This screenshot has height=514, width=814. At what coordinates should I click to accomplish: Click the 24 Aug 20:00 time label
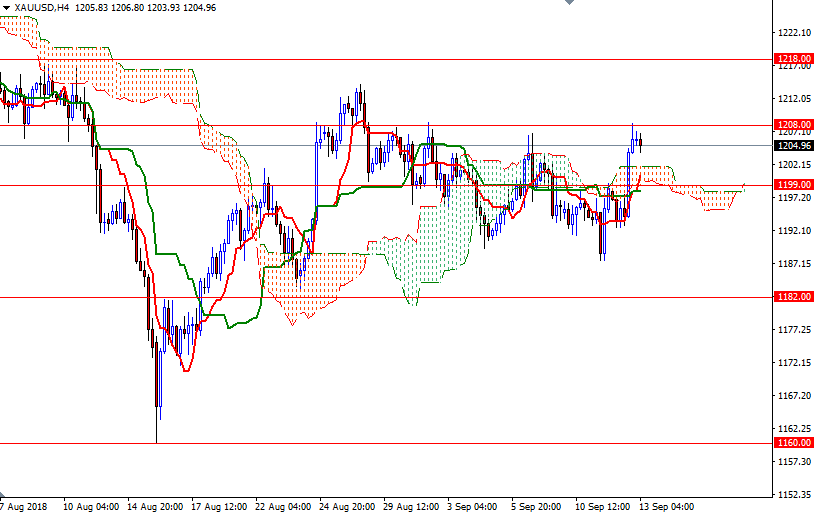[349, 506]
